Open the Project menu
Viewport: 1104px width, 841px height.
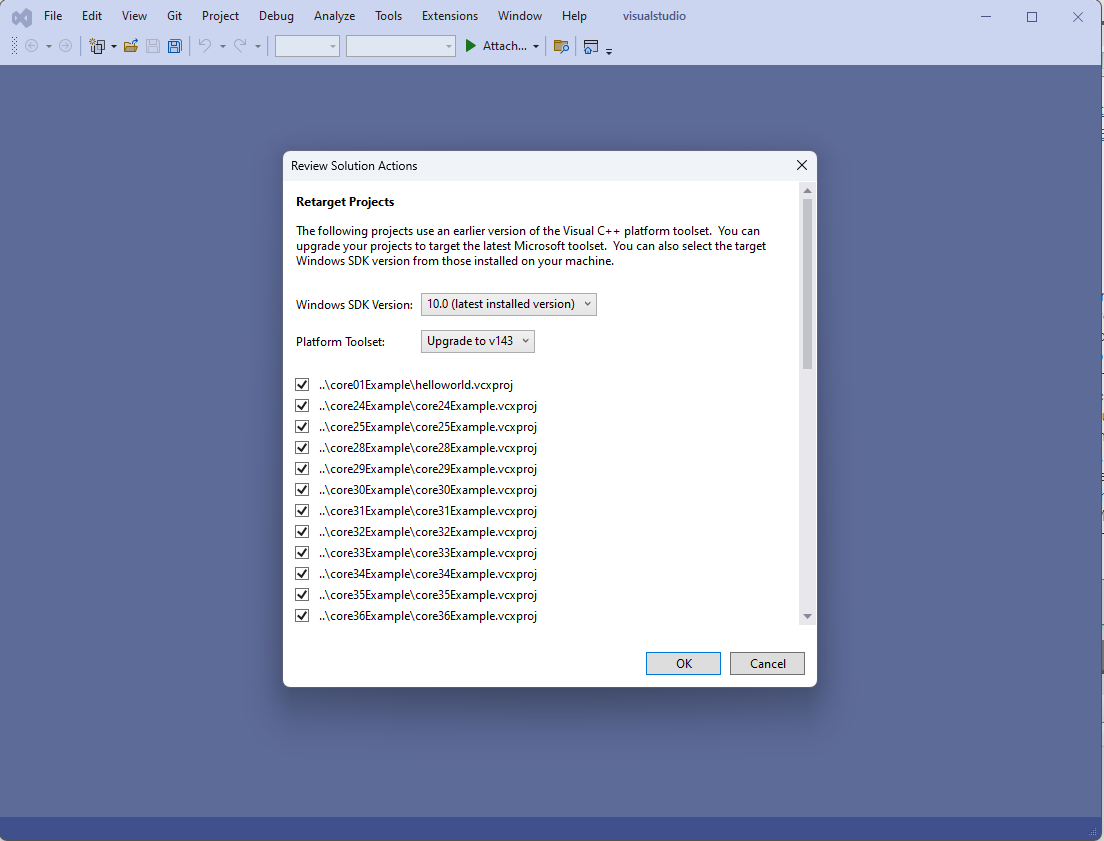pos(220,15)
